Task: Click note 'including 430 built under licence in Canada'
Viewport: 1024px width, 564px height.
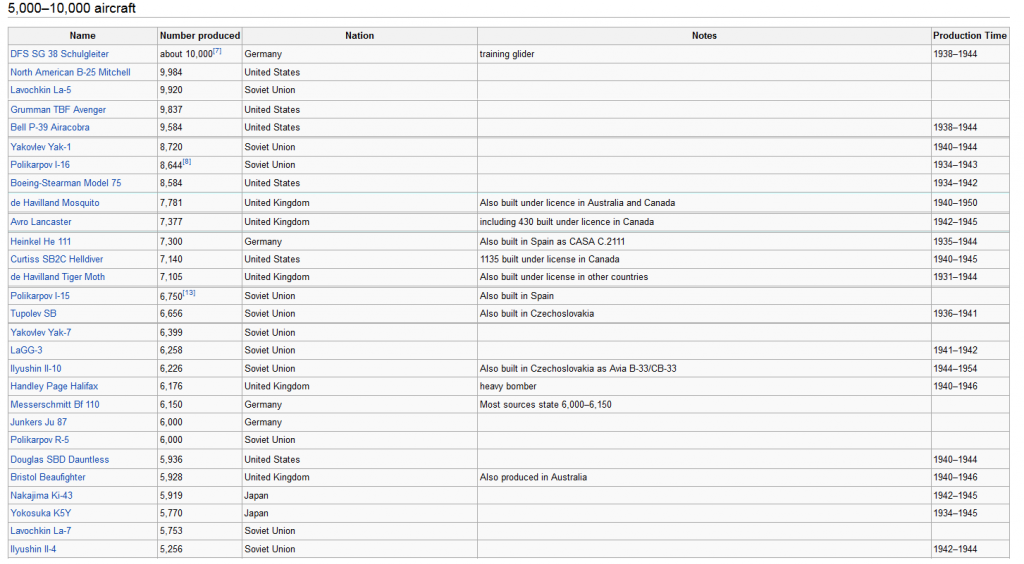Action: [x=567, y=222]
